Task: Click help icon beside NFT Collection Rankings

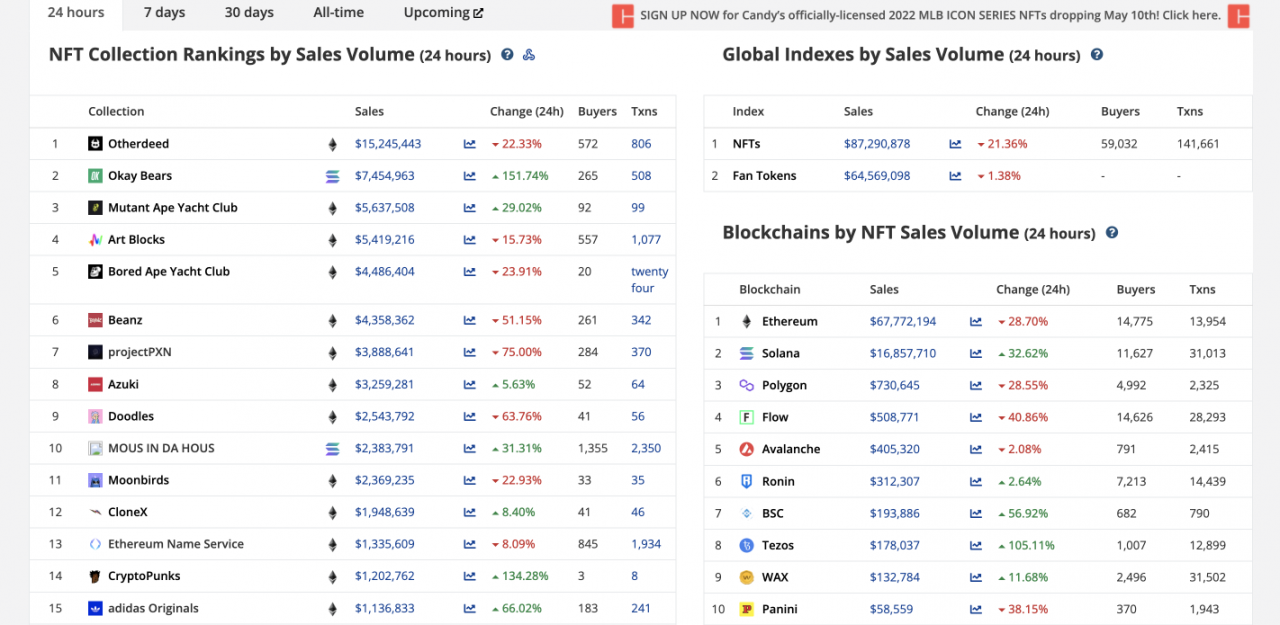Action: coord(507,55)
